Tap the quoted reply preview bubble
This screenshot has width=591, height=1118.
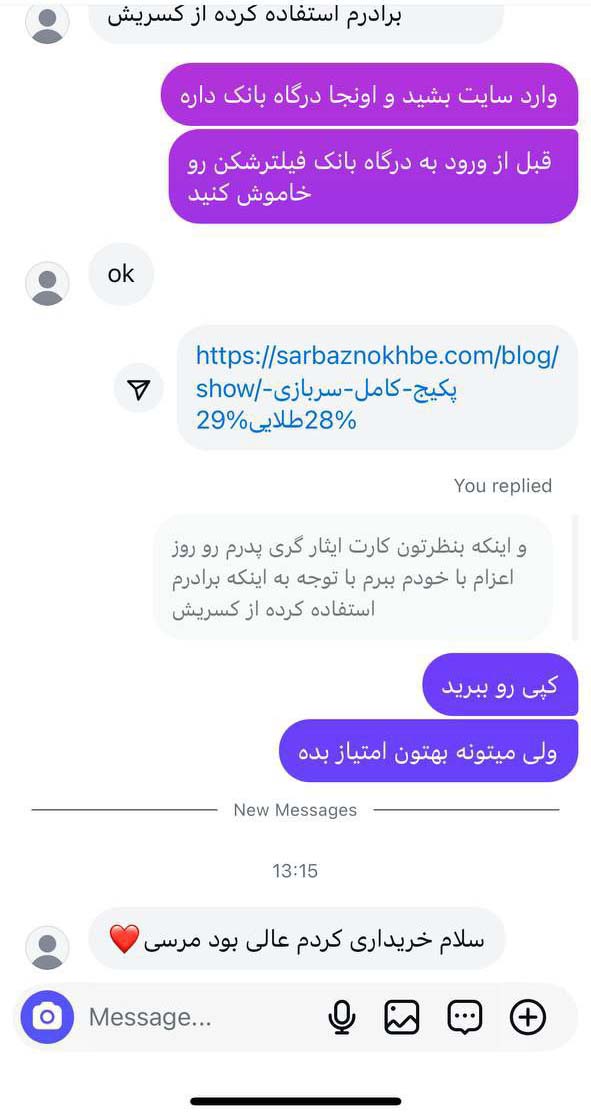(x=354, y=577)
